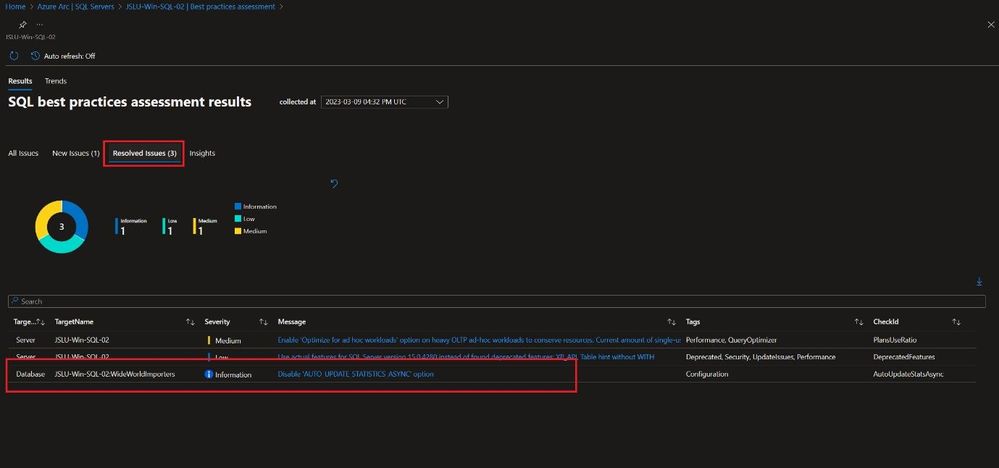Focus the Search input field
999x468 pixels.
[496, 301]
